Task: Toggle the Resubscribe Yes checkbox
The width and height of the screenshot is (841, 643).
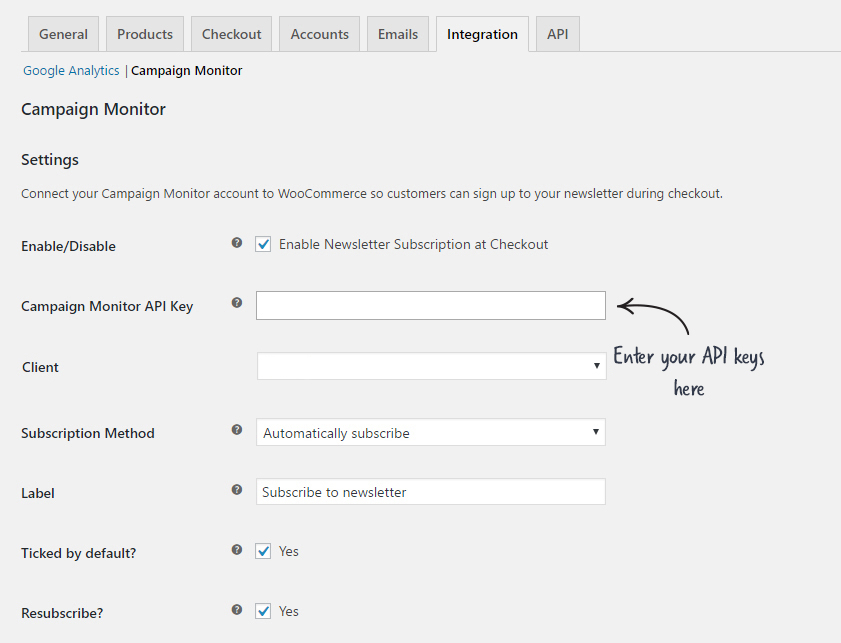Action: pos(263,611)
